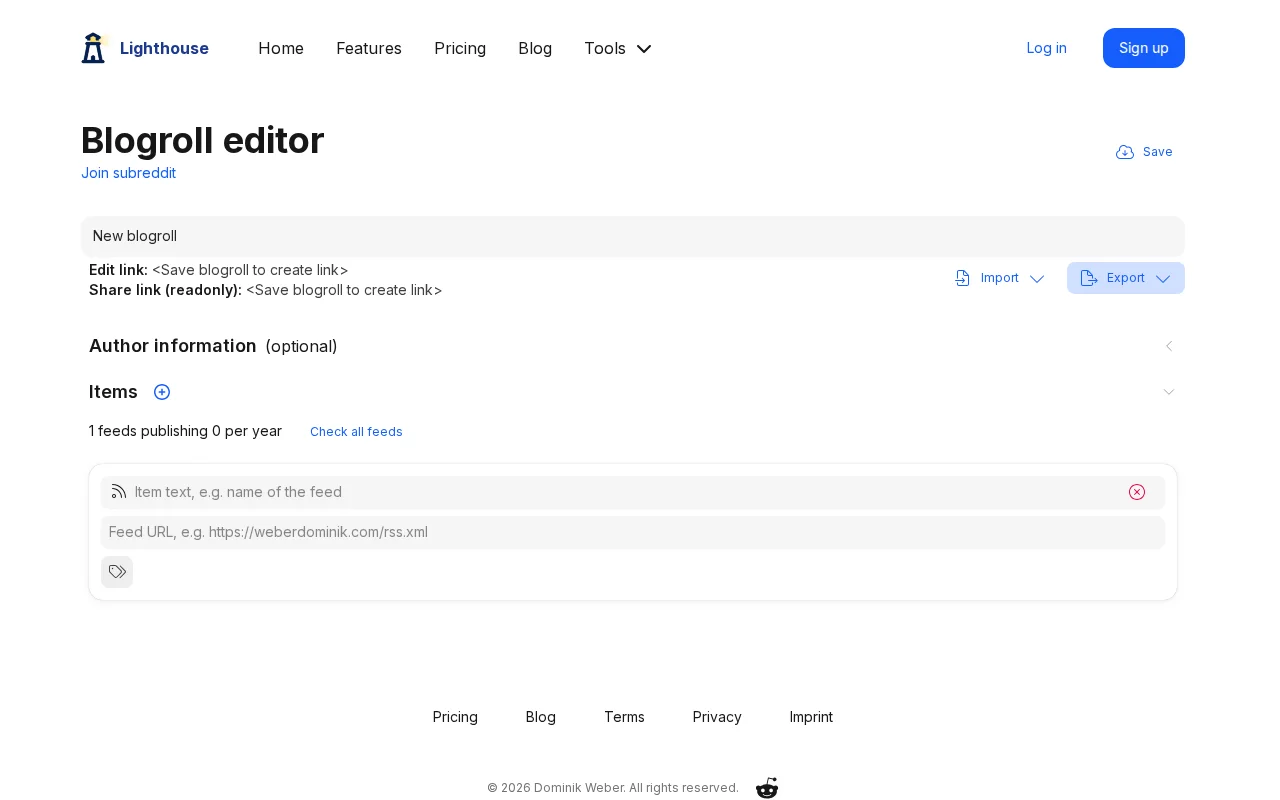Open Blog link in the footer
The width and height of the screenshot is (1280, 800).
click(x=541, y=717)
